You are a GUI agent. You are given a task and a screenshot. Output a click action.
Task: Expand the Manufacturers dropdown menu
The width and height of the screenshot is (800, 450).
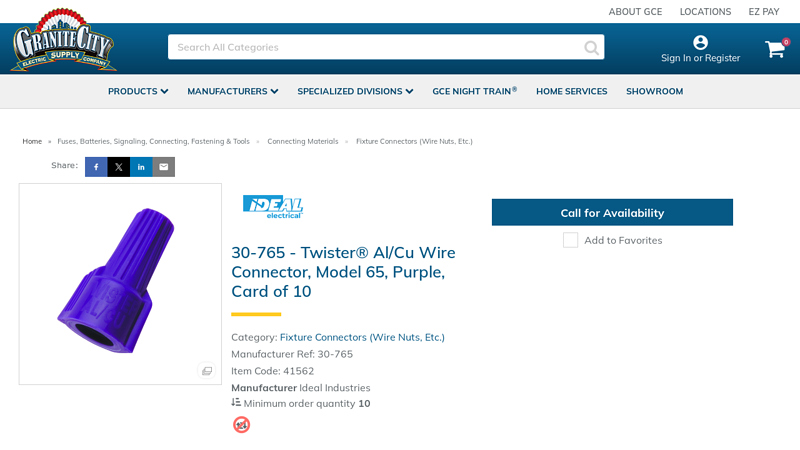(x=232, y=91)
